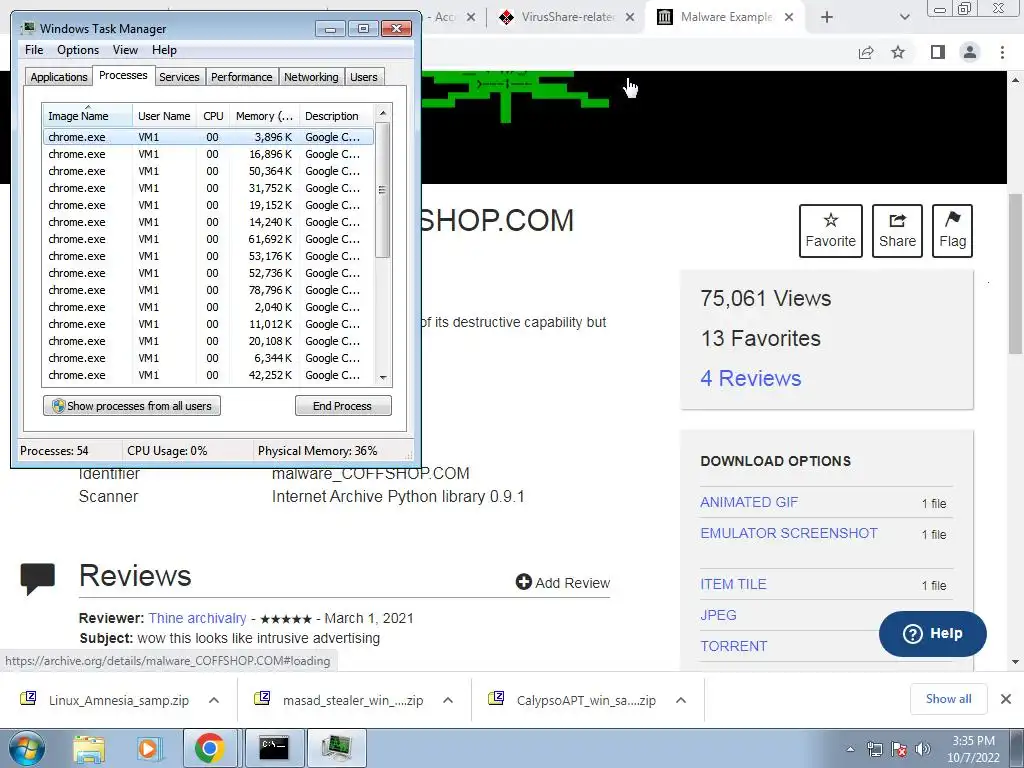Sort processes by Memory column
The height and width of the screenshot is (768, 1024).
[264, 116]
